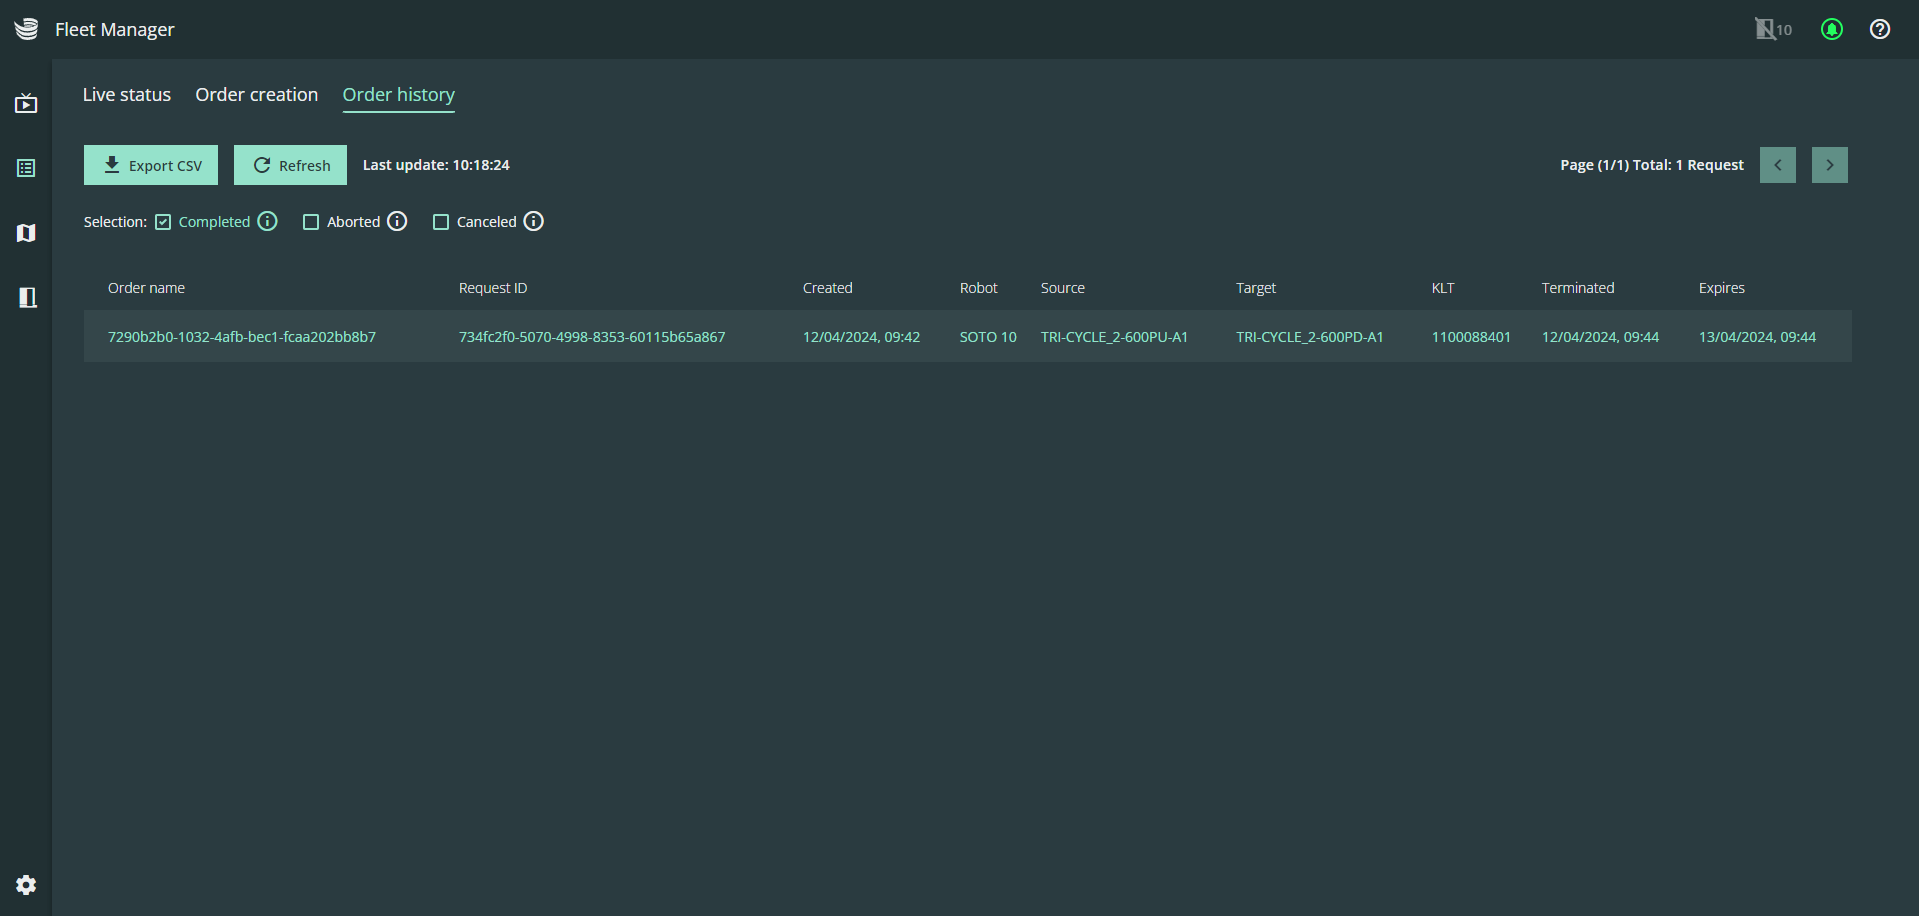This screenshot has width=1919, height=916.
Task: Click the green notification bell icon
Action: [x=1831, y=30]
